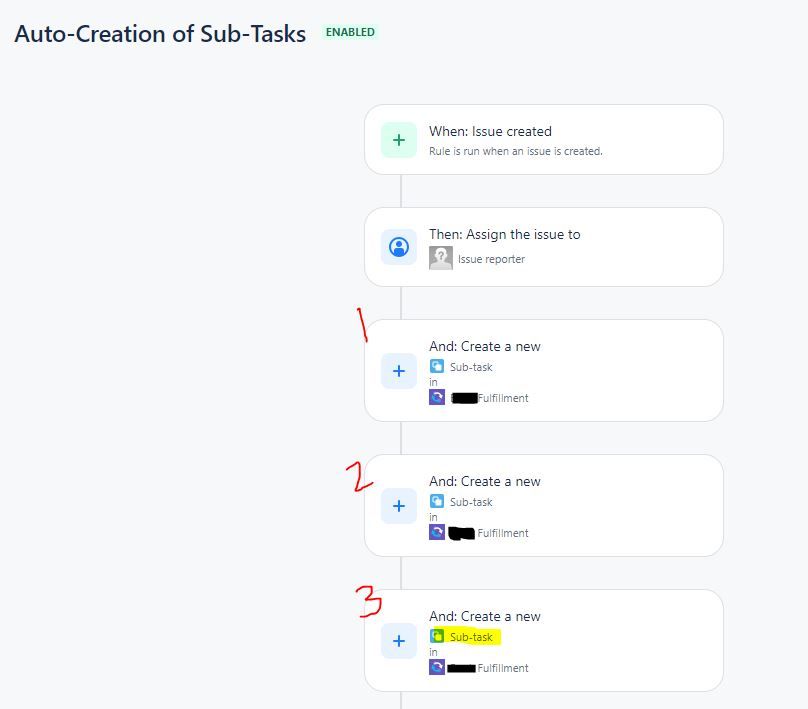Toggle the ENABLED status badge
The image size is (808, 709).
point(349,31)
